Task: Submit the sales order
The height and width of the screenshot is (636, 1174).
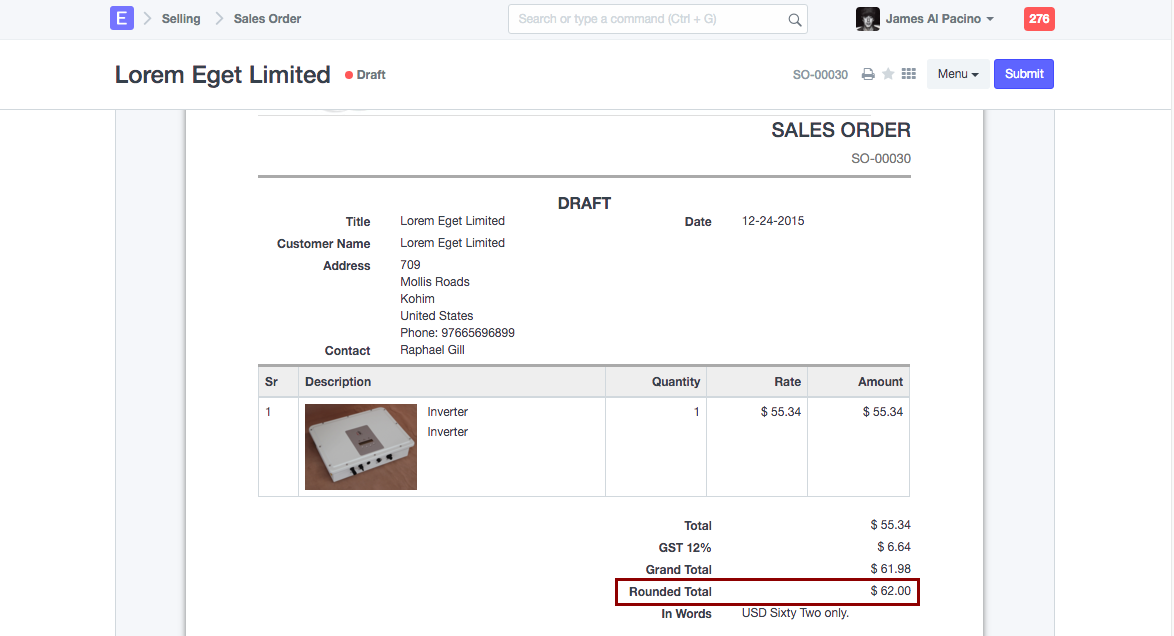Action: pos(1024,75)
